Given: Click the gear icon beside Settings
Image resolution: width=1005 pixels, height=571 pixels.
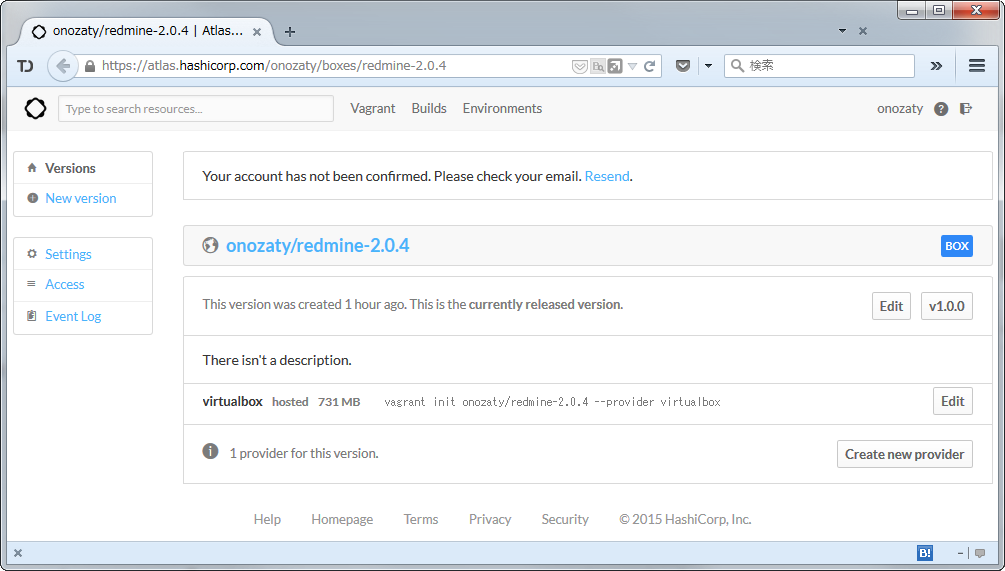Looking at the screenshot, I should point(32,254).
